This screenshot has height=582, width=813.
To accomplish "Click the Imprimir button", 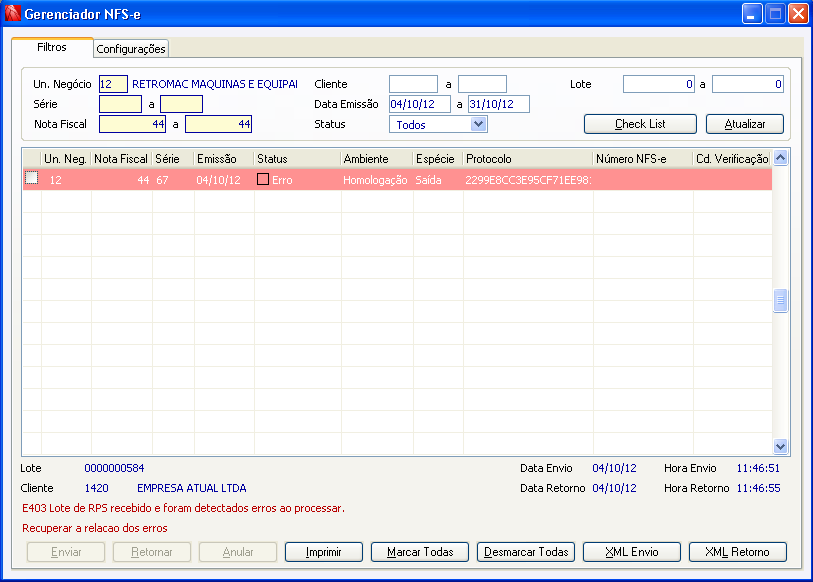I will pos(324,552).
